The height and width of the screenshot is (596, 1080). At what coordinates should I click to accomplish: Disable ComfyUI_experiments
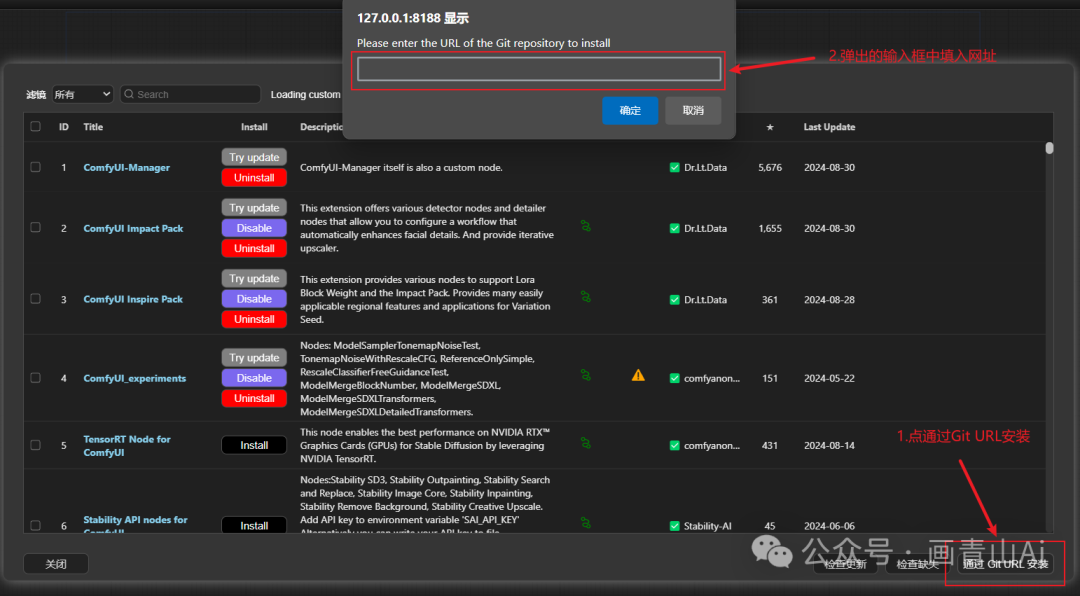254,378
